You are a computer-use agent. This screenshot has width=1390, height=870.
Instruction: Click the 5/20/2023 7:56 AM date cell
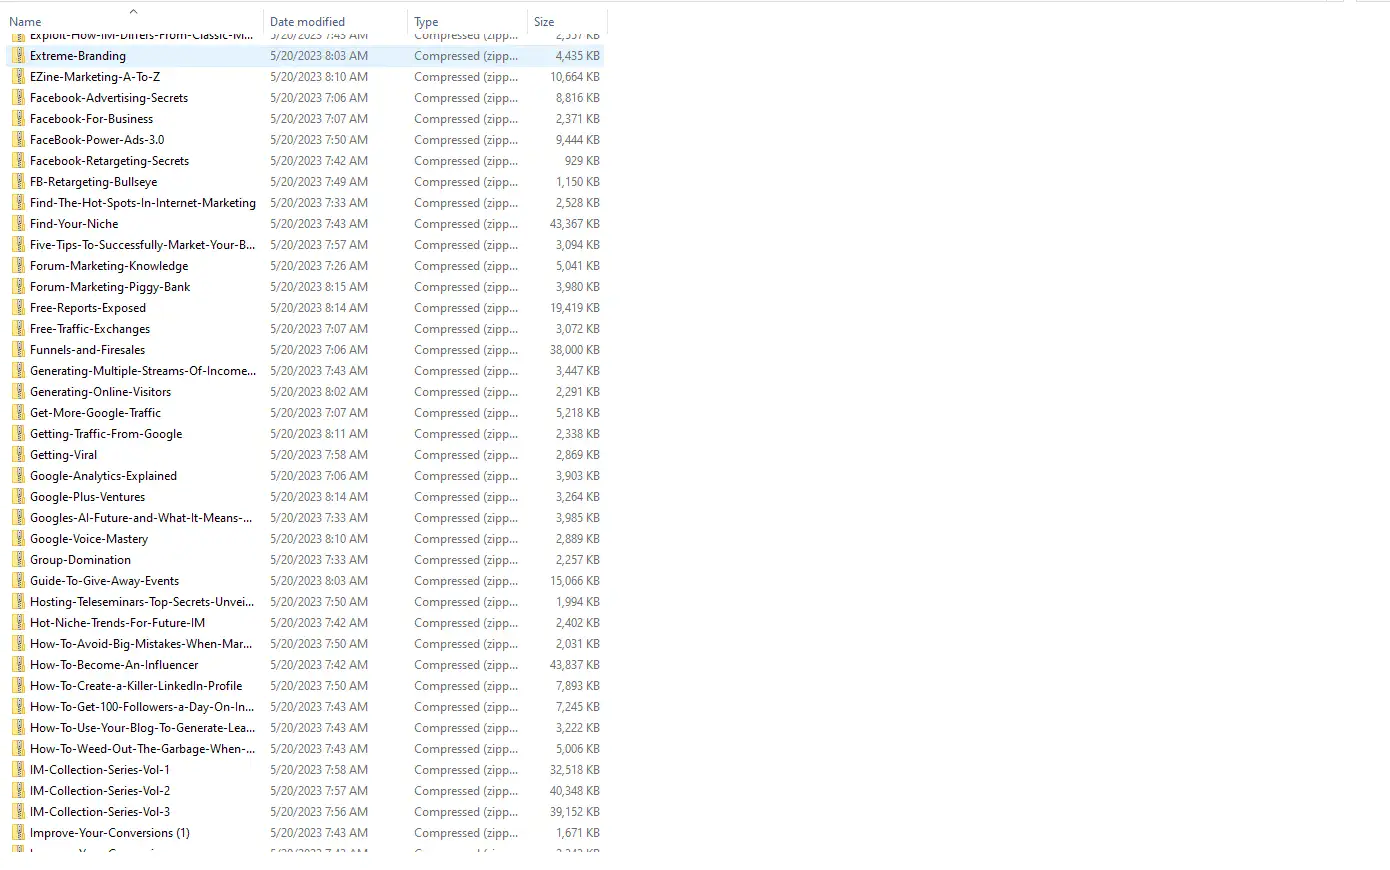[319, 812]
